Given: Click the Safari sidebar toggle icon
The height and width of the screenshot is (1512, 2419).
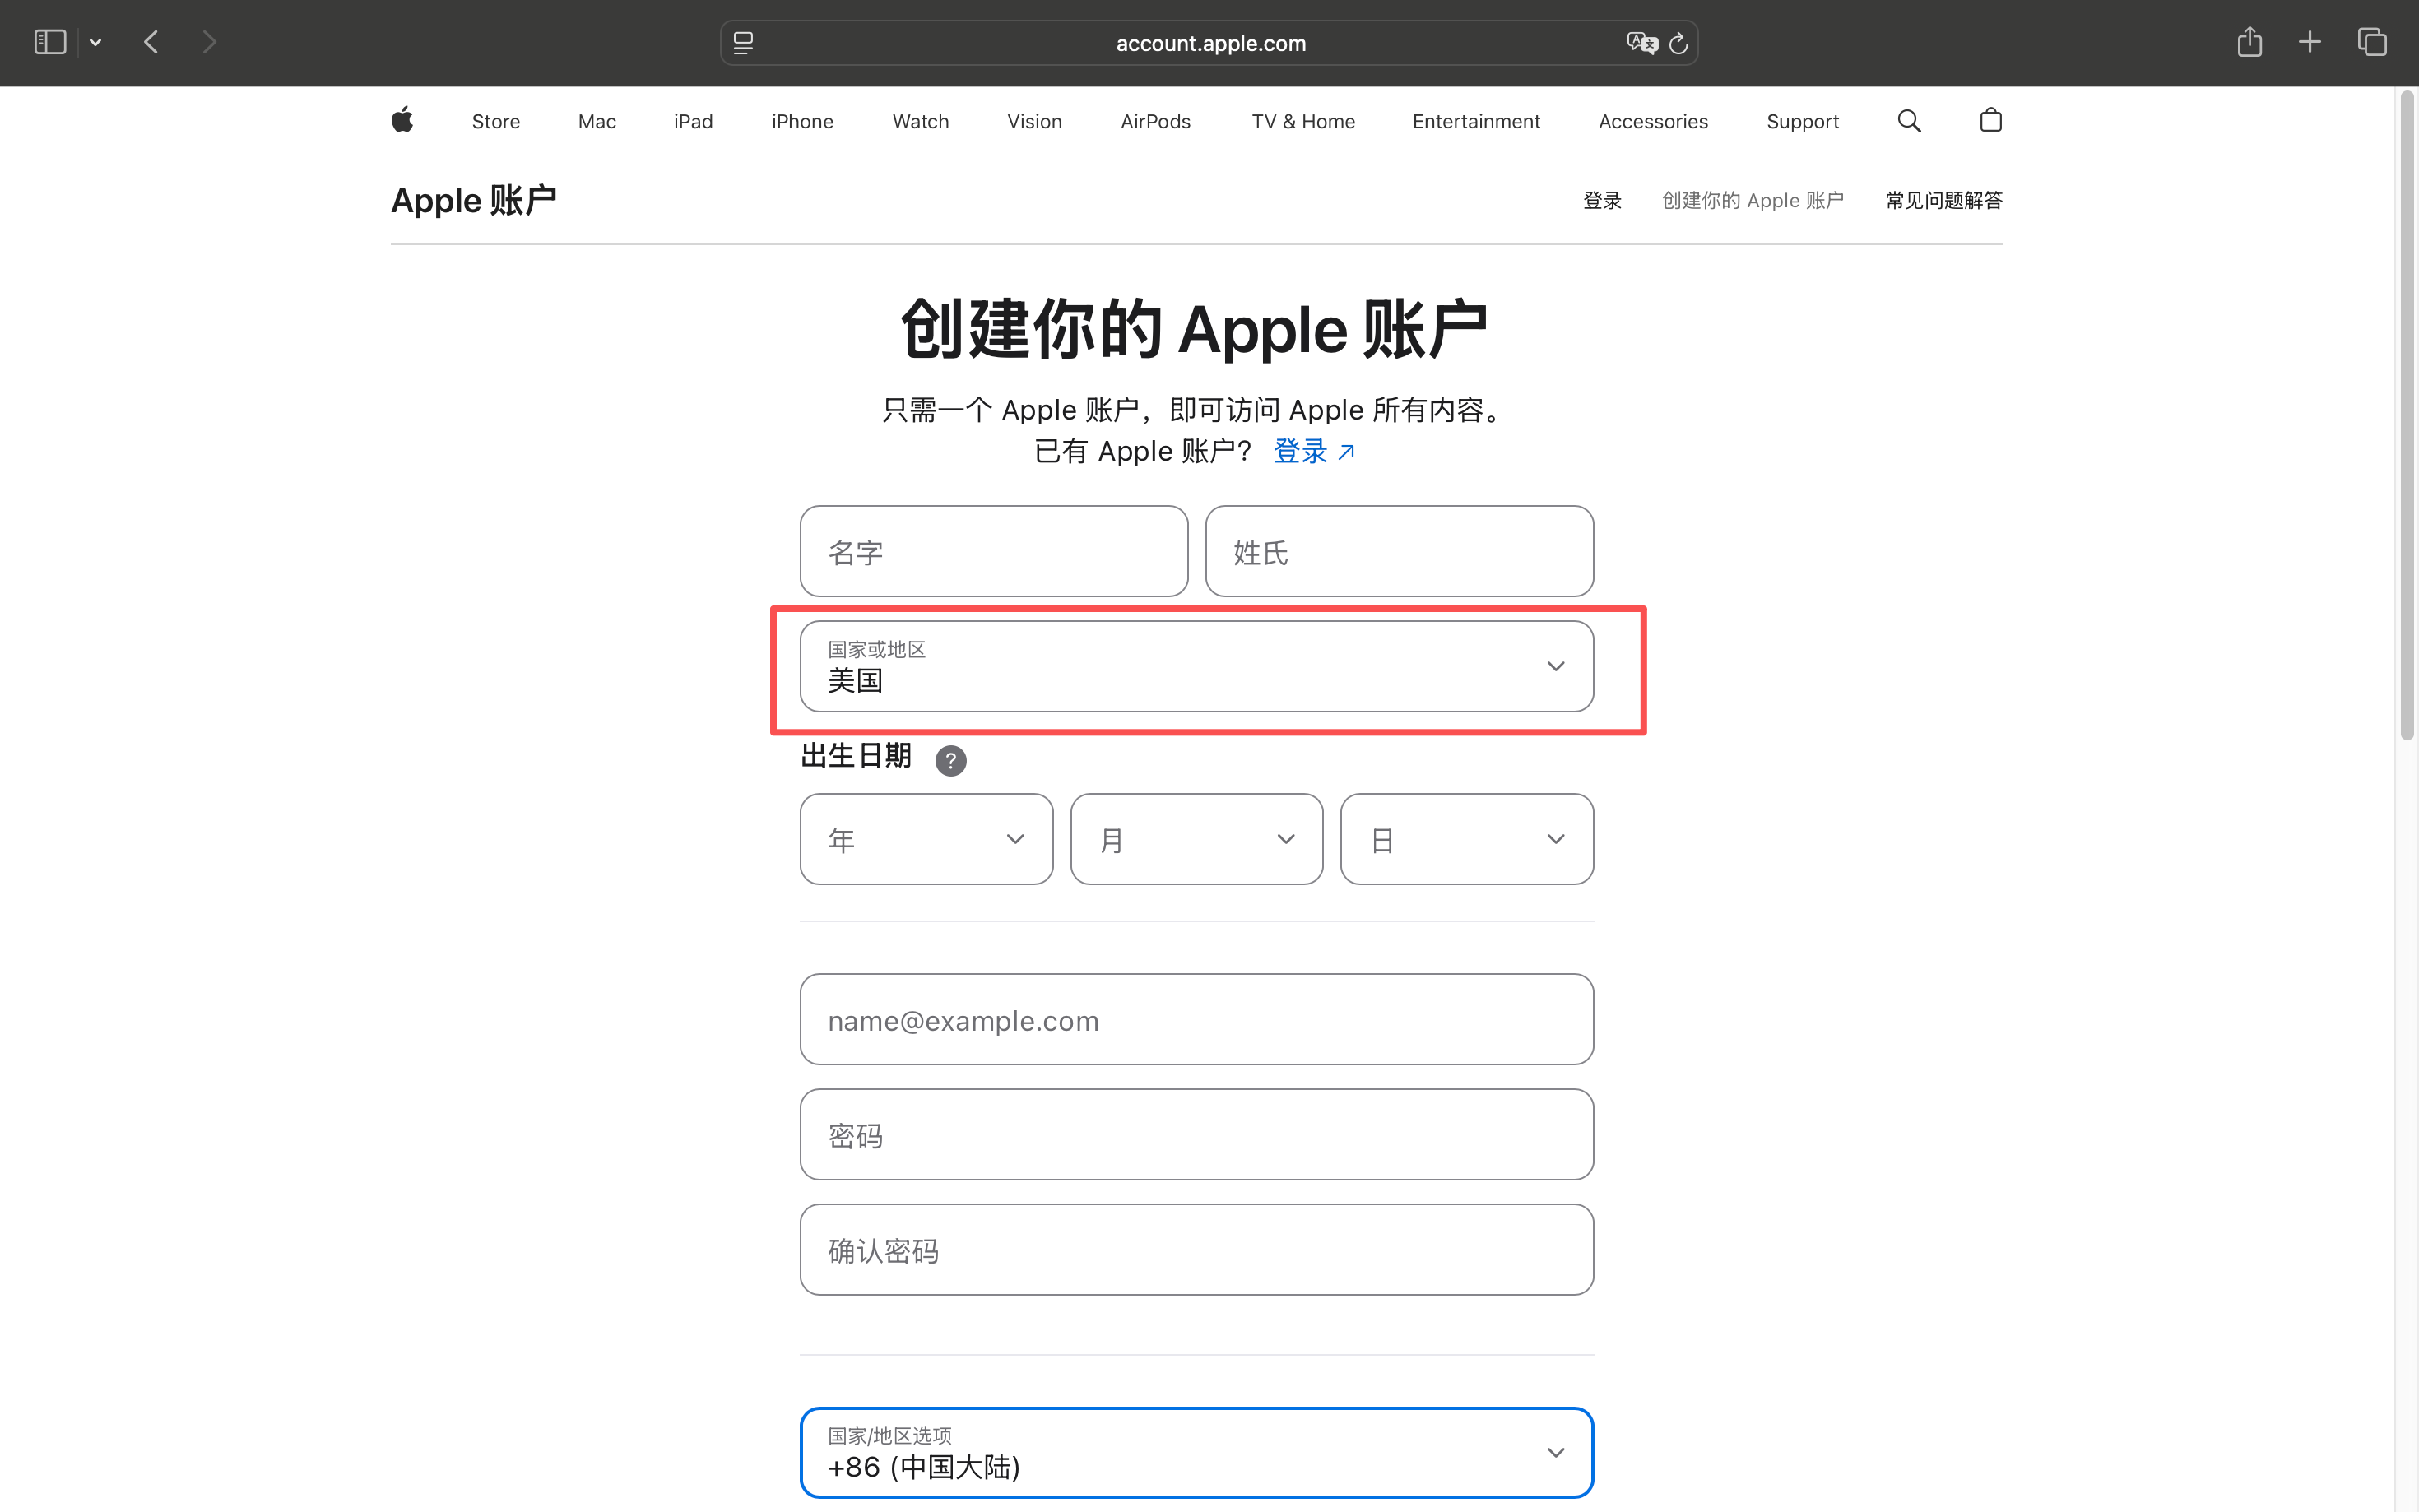Looking at the screenshot, I should pos(50,42).
